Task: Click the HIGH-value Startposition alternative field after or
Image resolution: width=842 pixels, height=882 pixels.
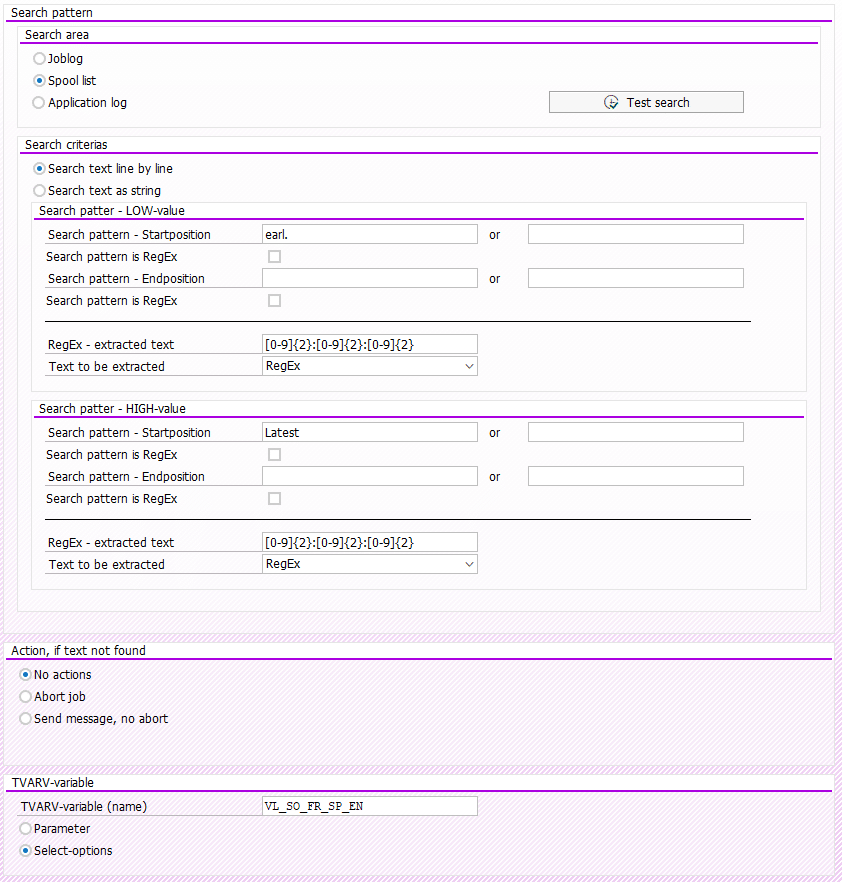Action: [x=636, y=433]
